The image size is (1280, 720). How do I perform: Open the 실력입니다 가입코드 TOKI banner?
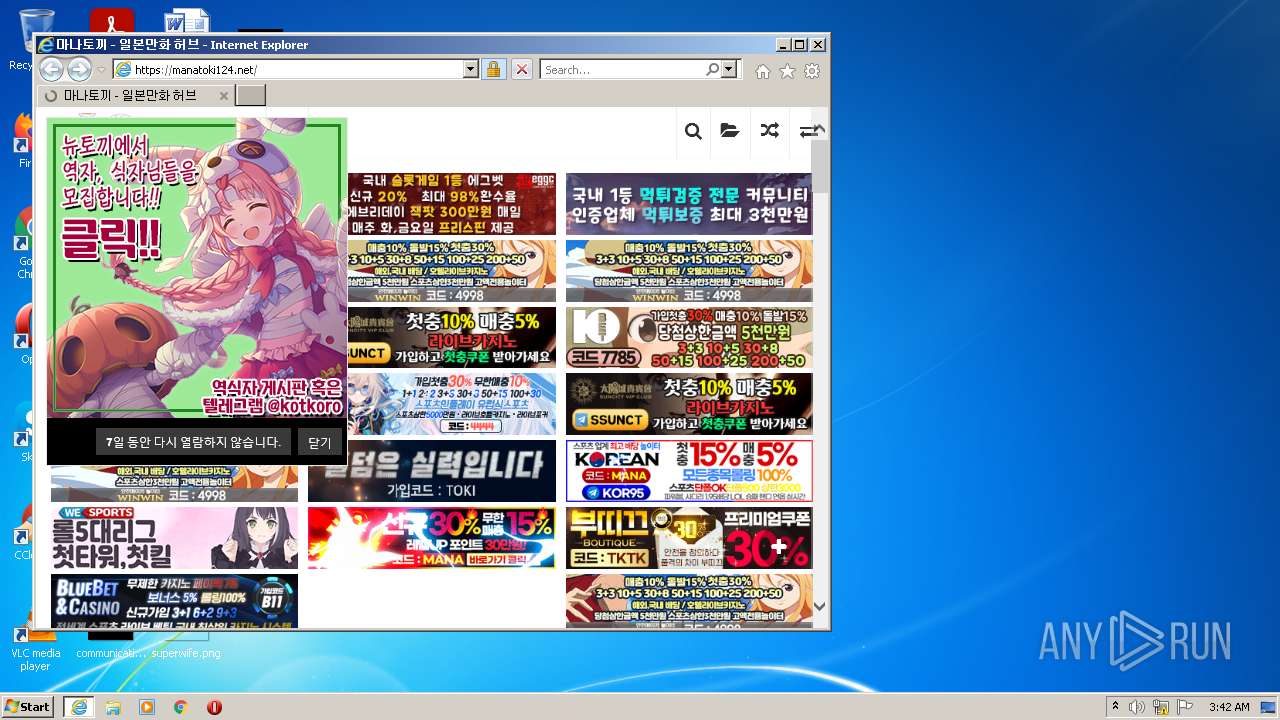451,471
